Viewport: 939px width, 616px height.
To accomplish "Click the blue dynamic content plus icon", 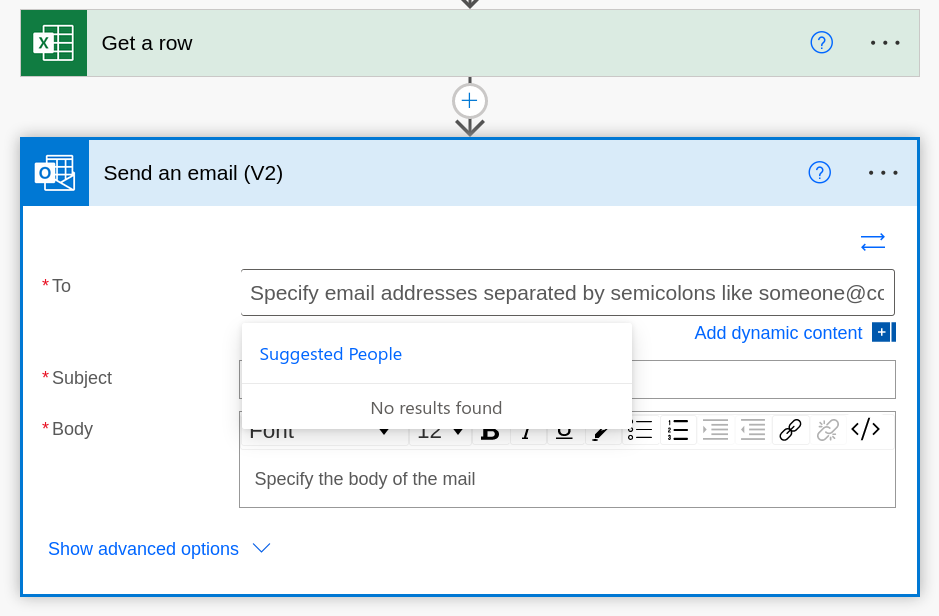I will [x=883, y=332].
